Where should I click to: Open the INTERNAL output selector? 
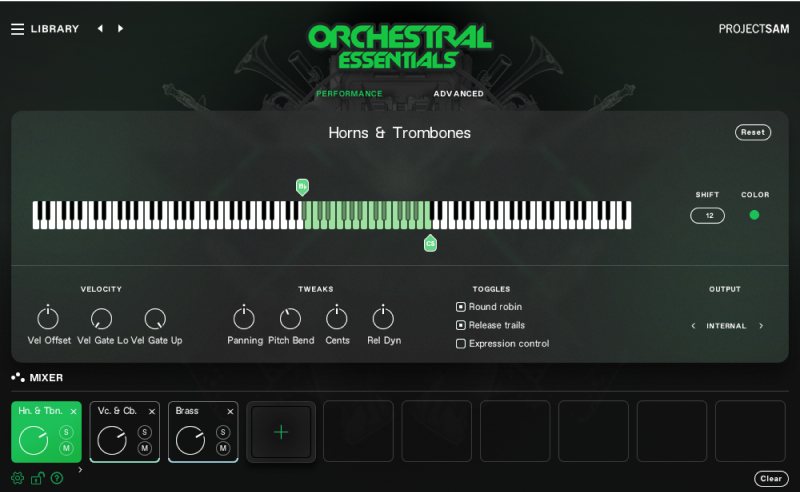[726, 326]
